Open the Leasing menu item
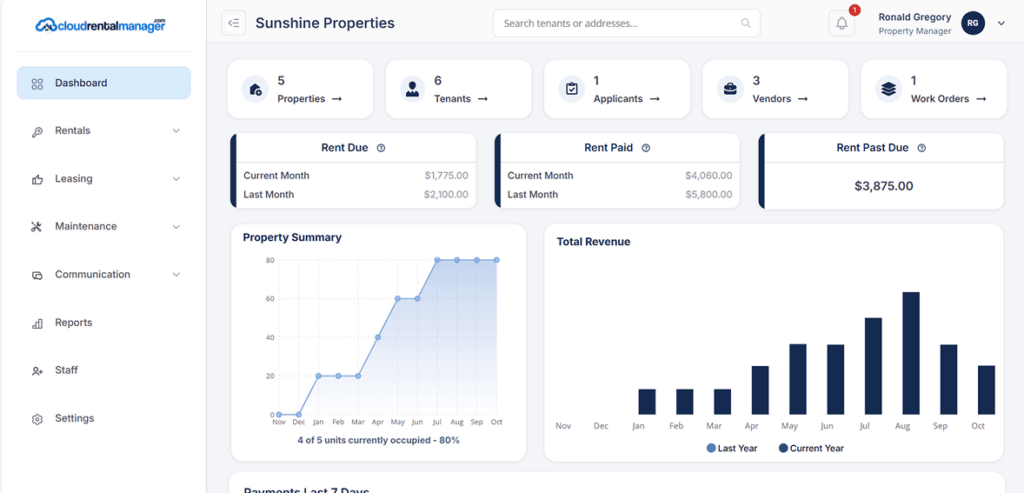1024x493 pixels. (104, 179)
